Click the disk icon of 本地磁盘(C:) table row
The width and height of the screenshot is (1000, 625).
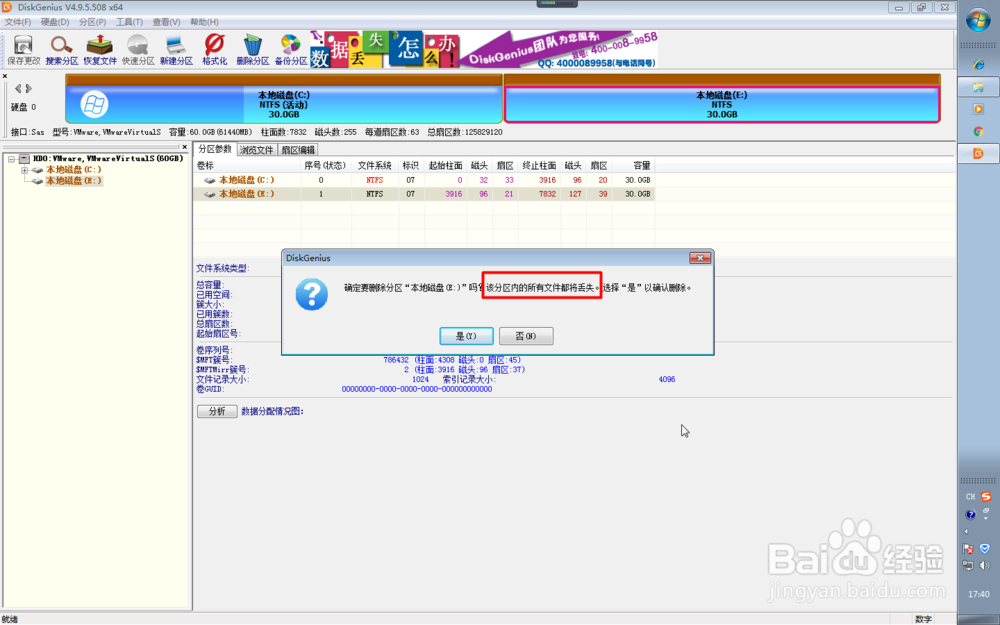(x=209, y=180)
